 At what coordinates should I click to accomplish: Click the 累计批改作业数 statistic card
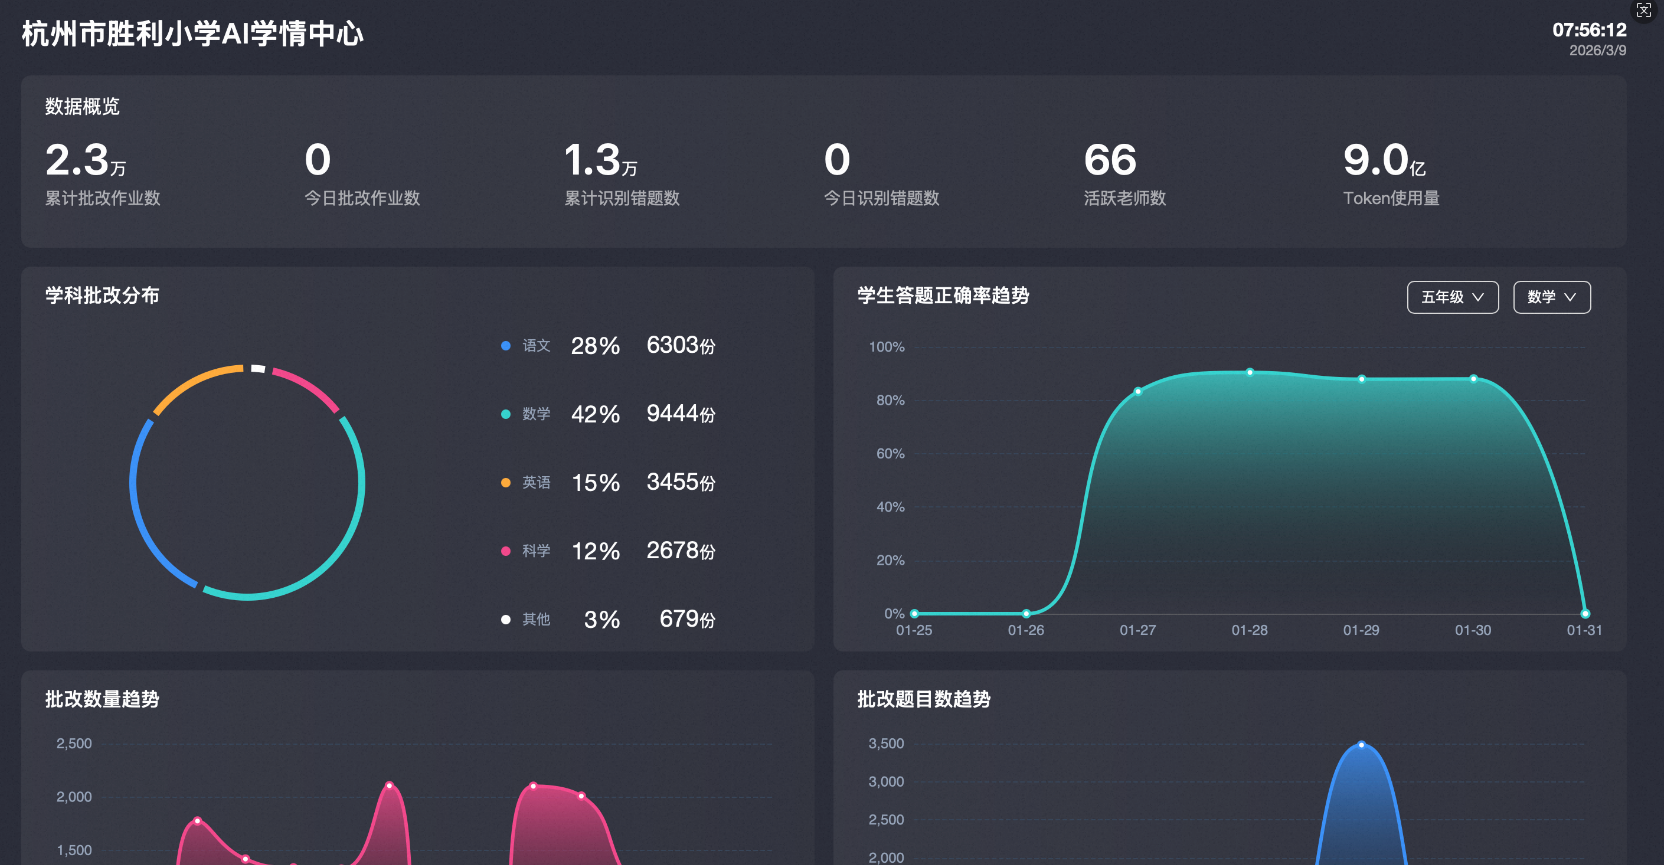(102, 173)
